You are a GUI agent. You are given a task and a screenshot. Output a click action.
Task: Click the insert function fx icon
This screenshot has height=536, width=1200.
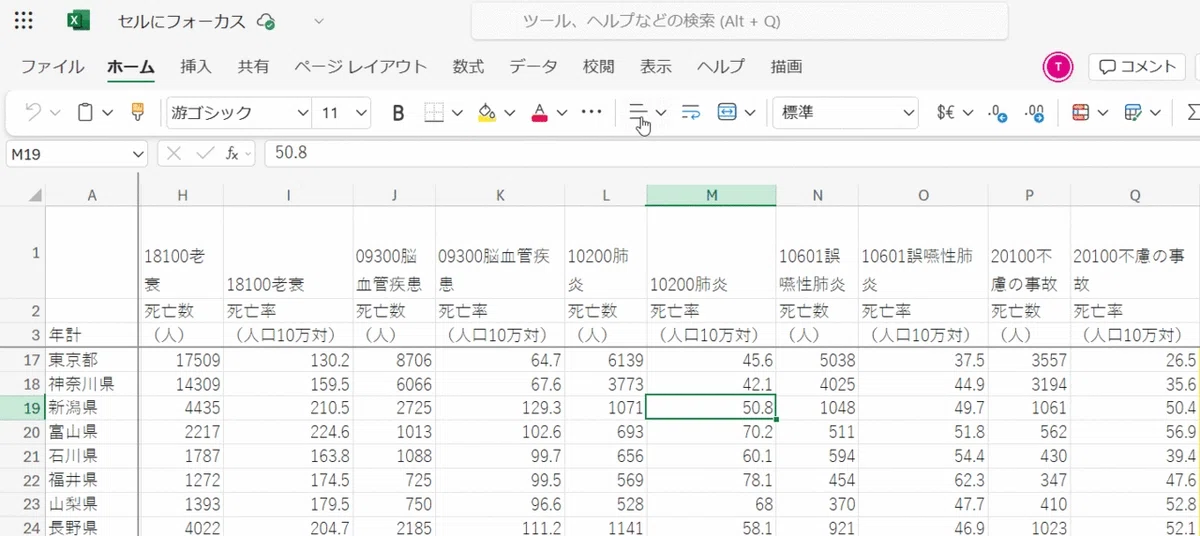click(232, 153)
